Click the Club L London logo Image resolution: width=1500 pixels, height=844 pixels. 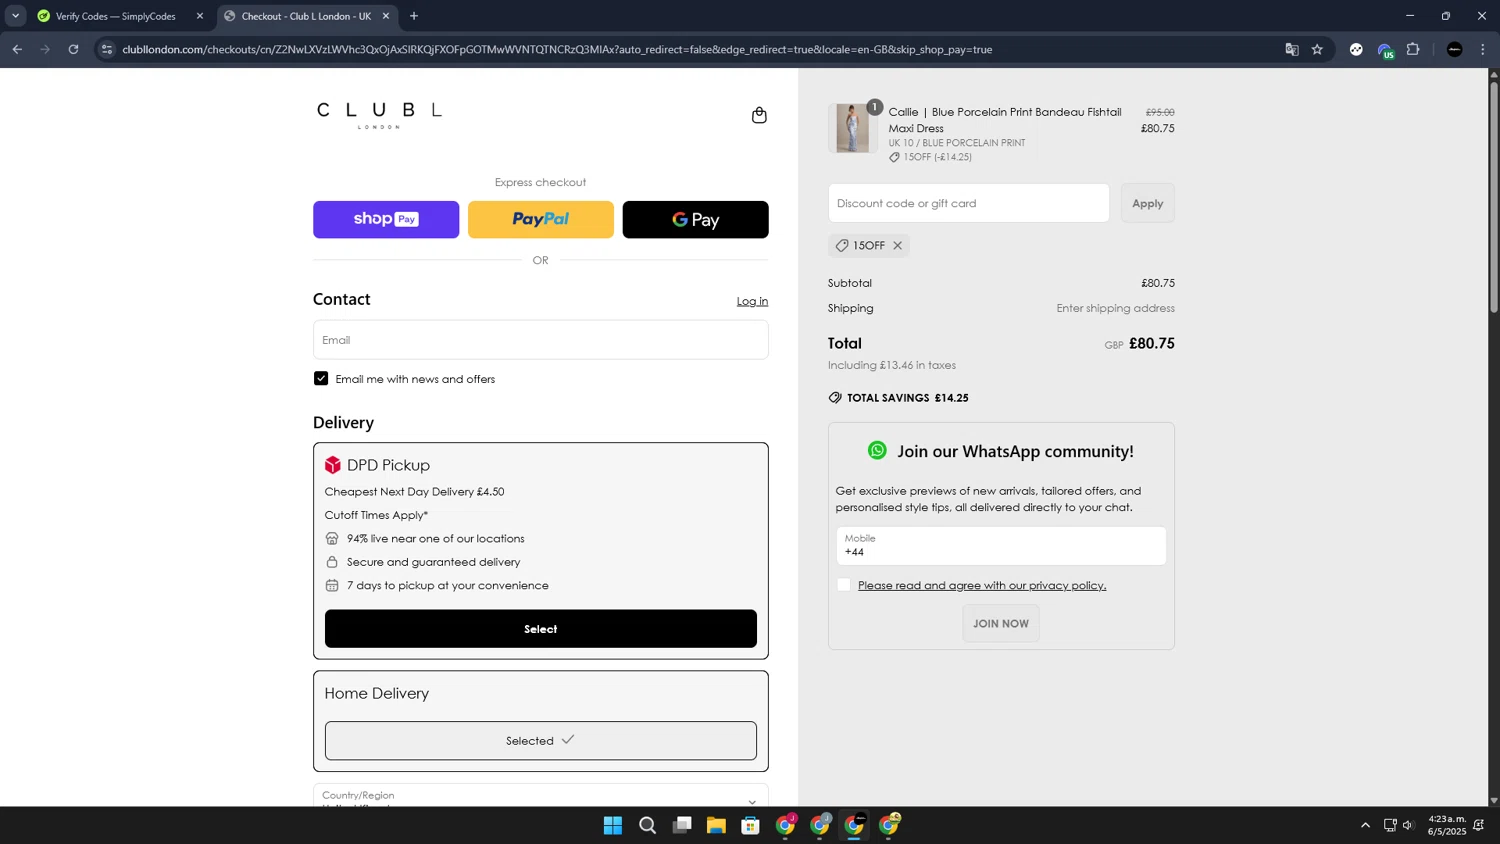click(379, 115)
